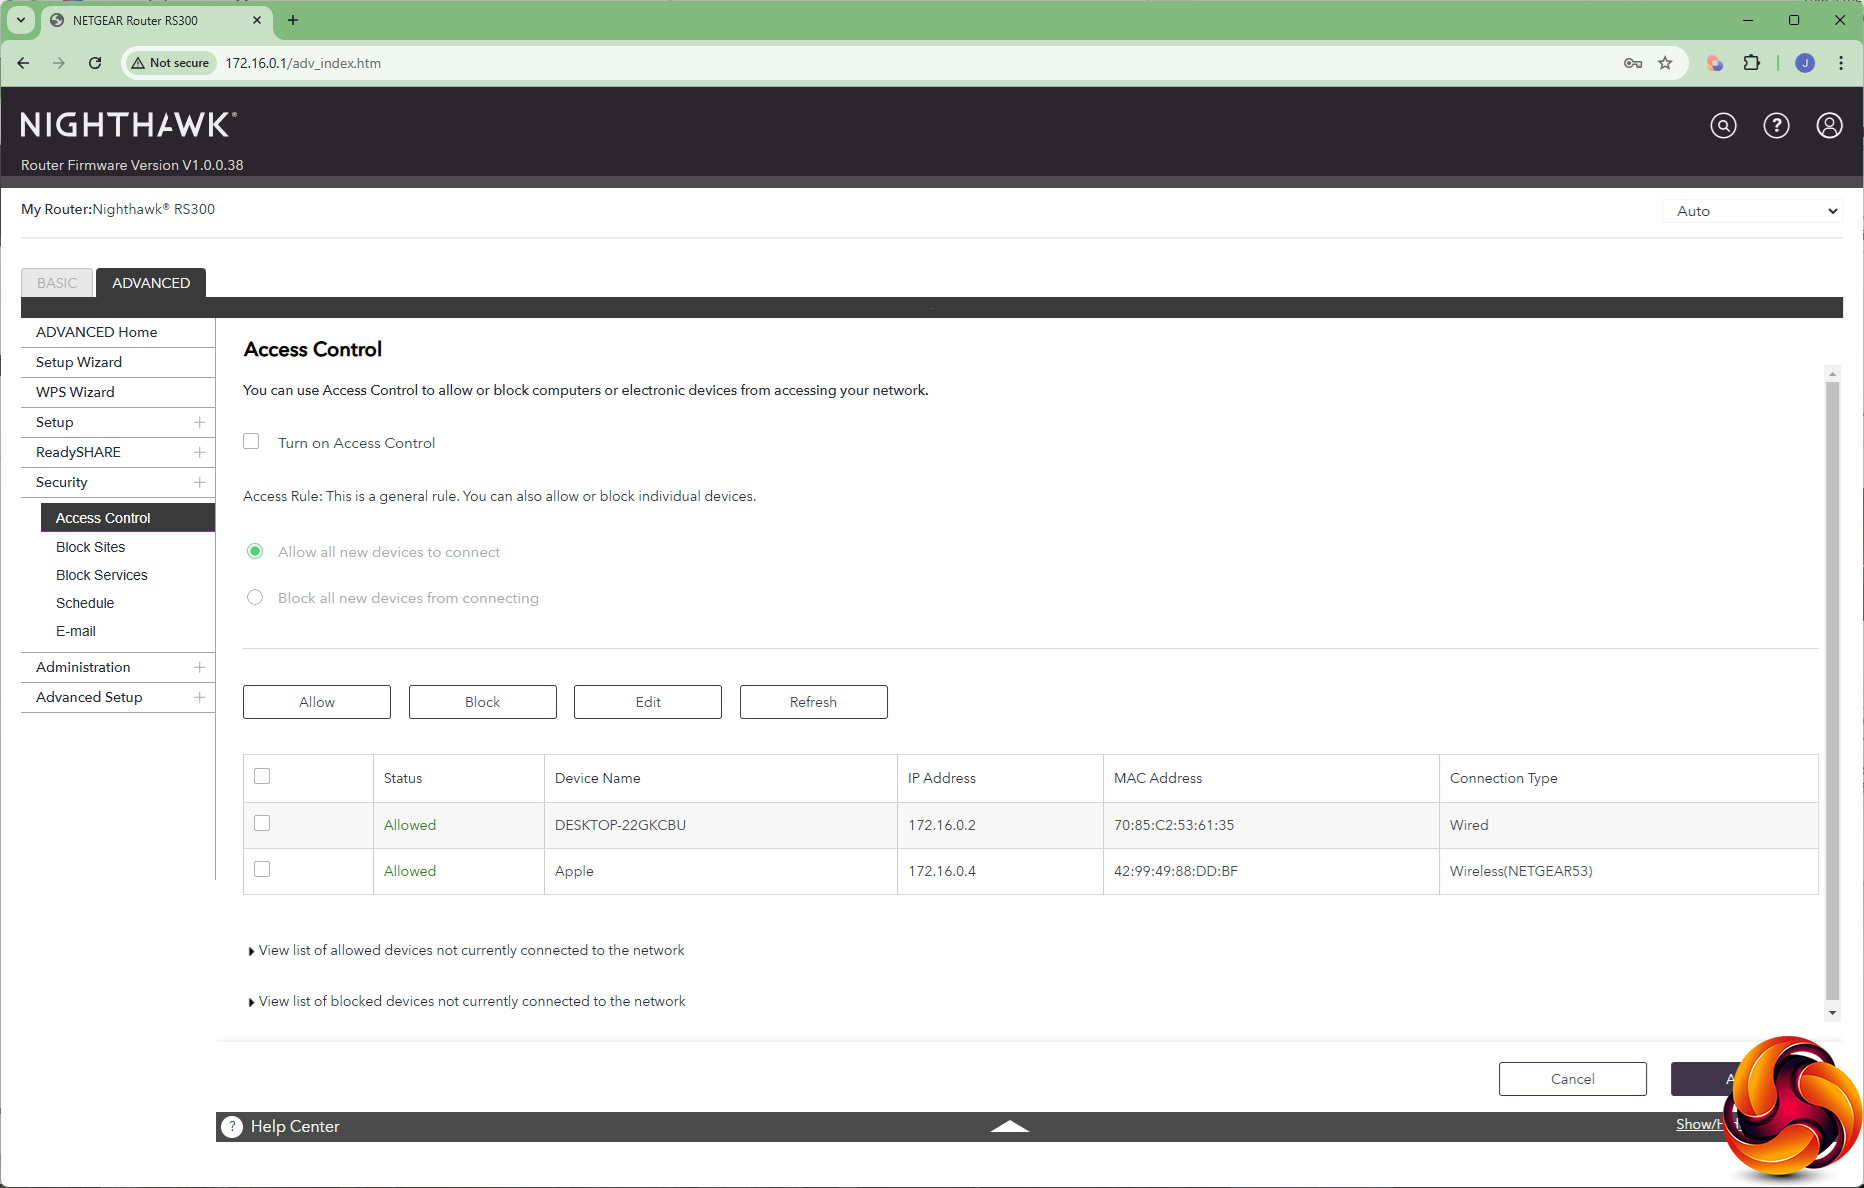Open a new browser tab
The image size is (1864, 1188).
coord(293,20)
